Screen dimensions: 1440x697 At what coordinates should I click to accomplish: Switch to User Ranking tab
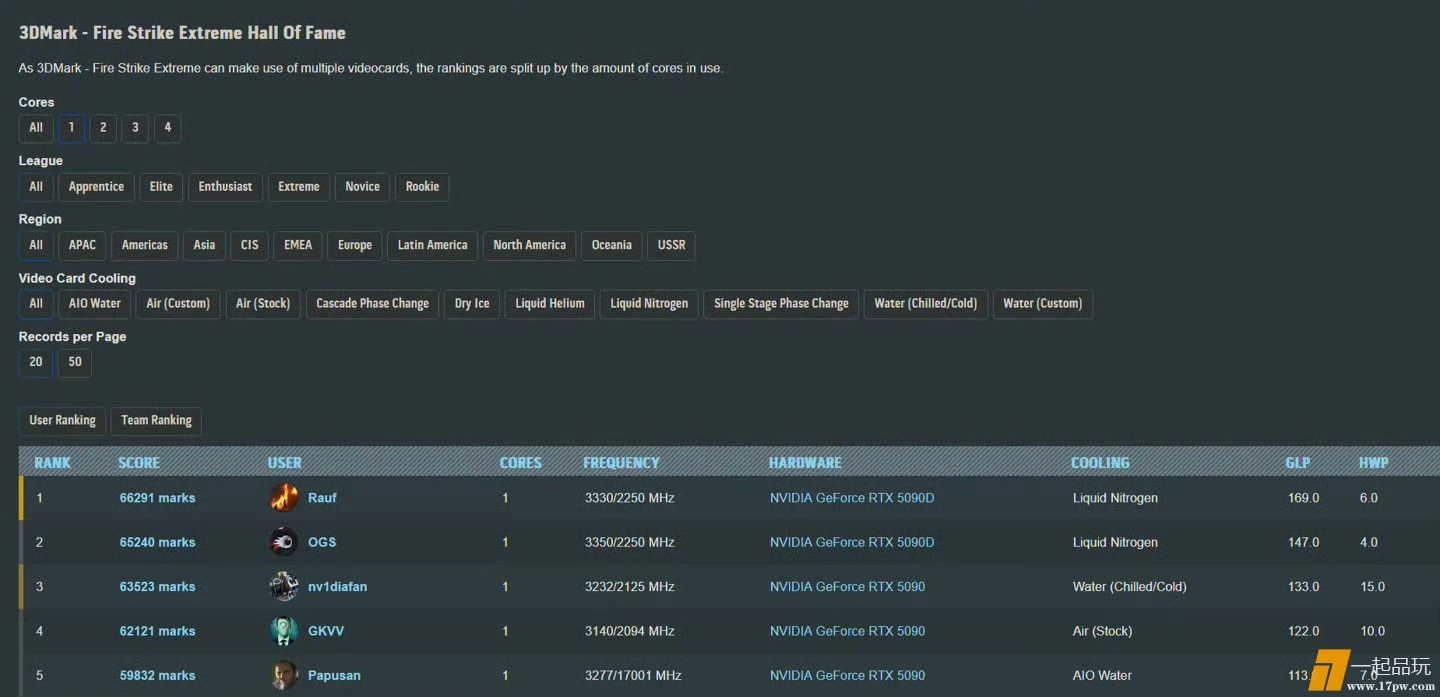[x=62, y=421]
